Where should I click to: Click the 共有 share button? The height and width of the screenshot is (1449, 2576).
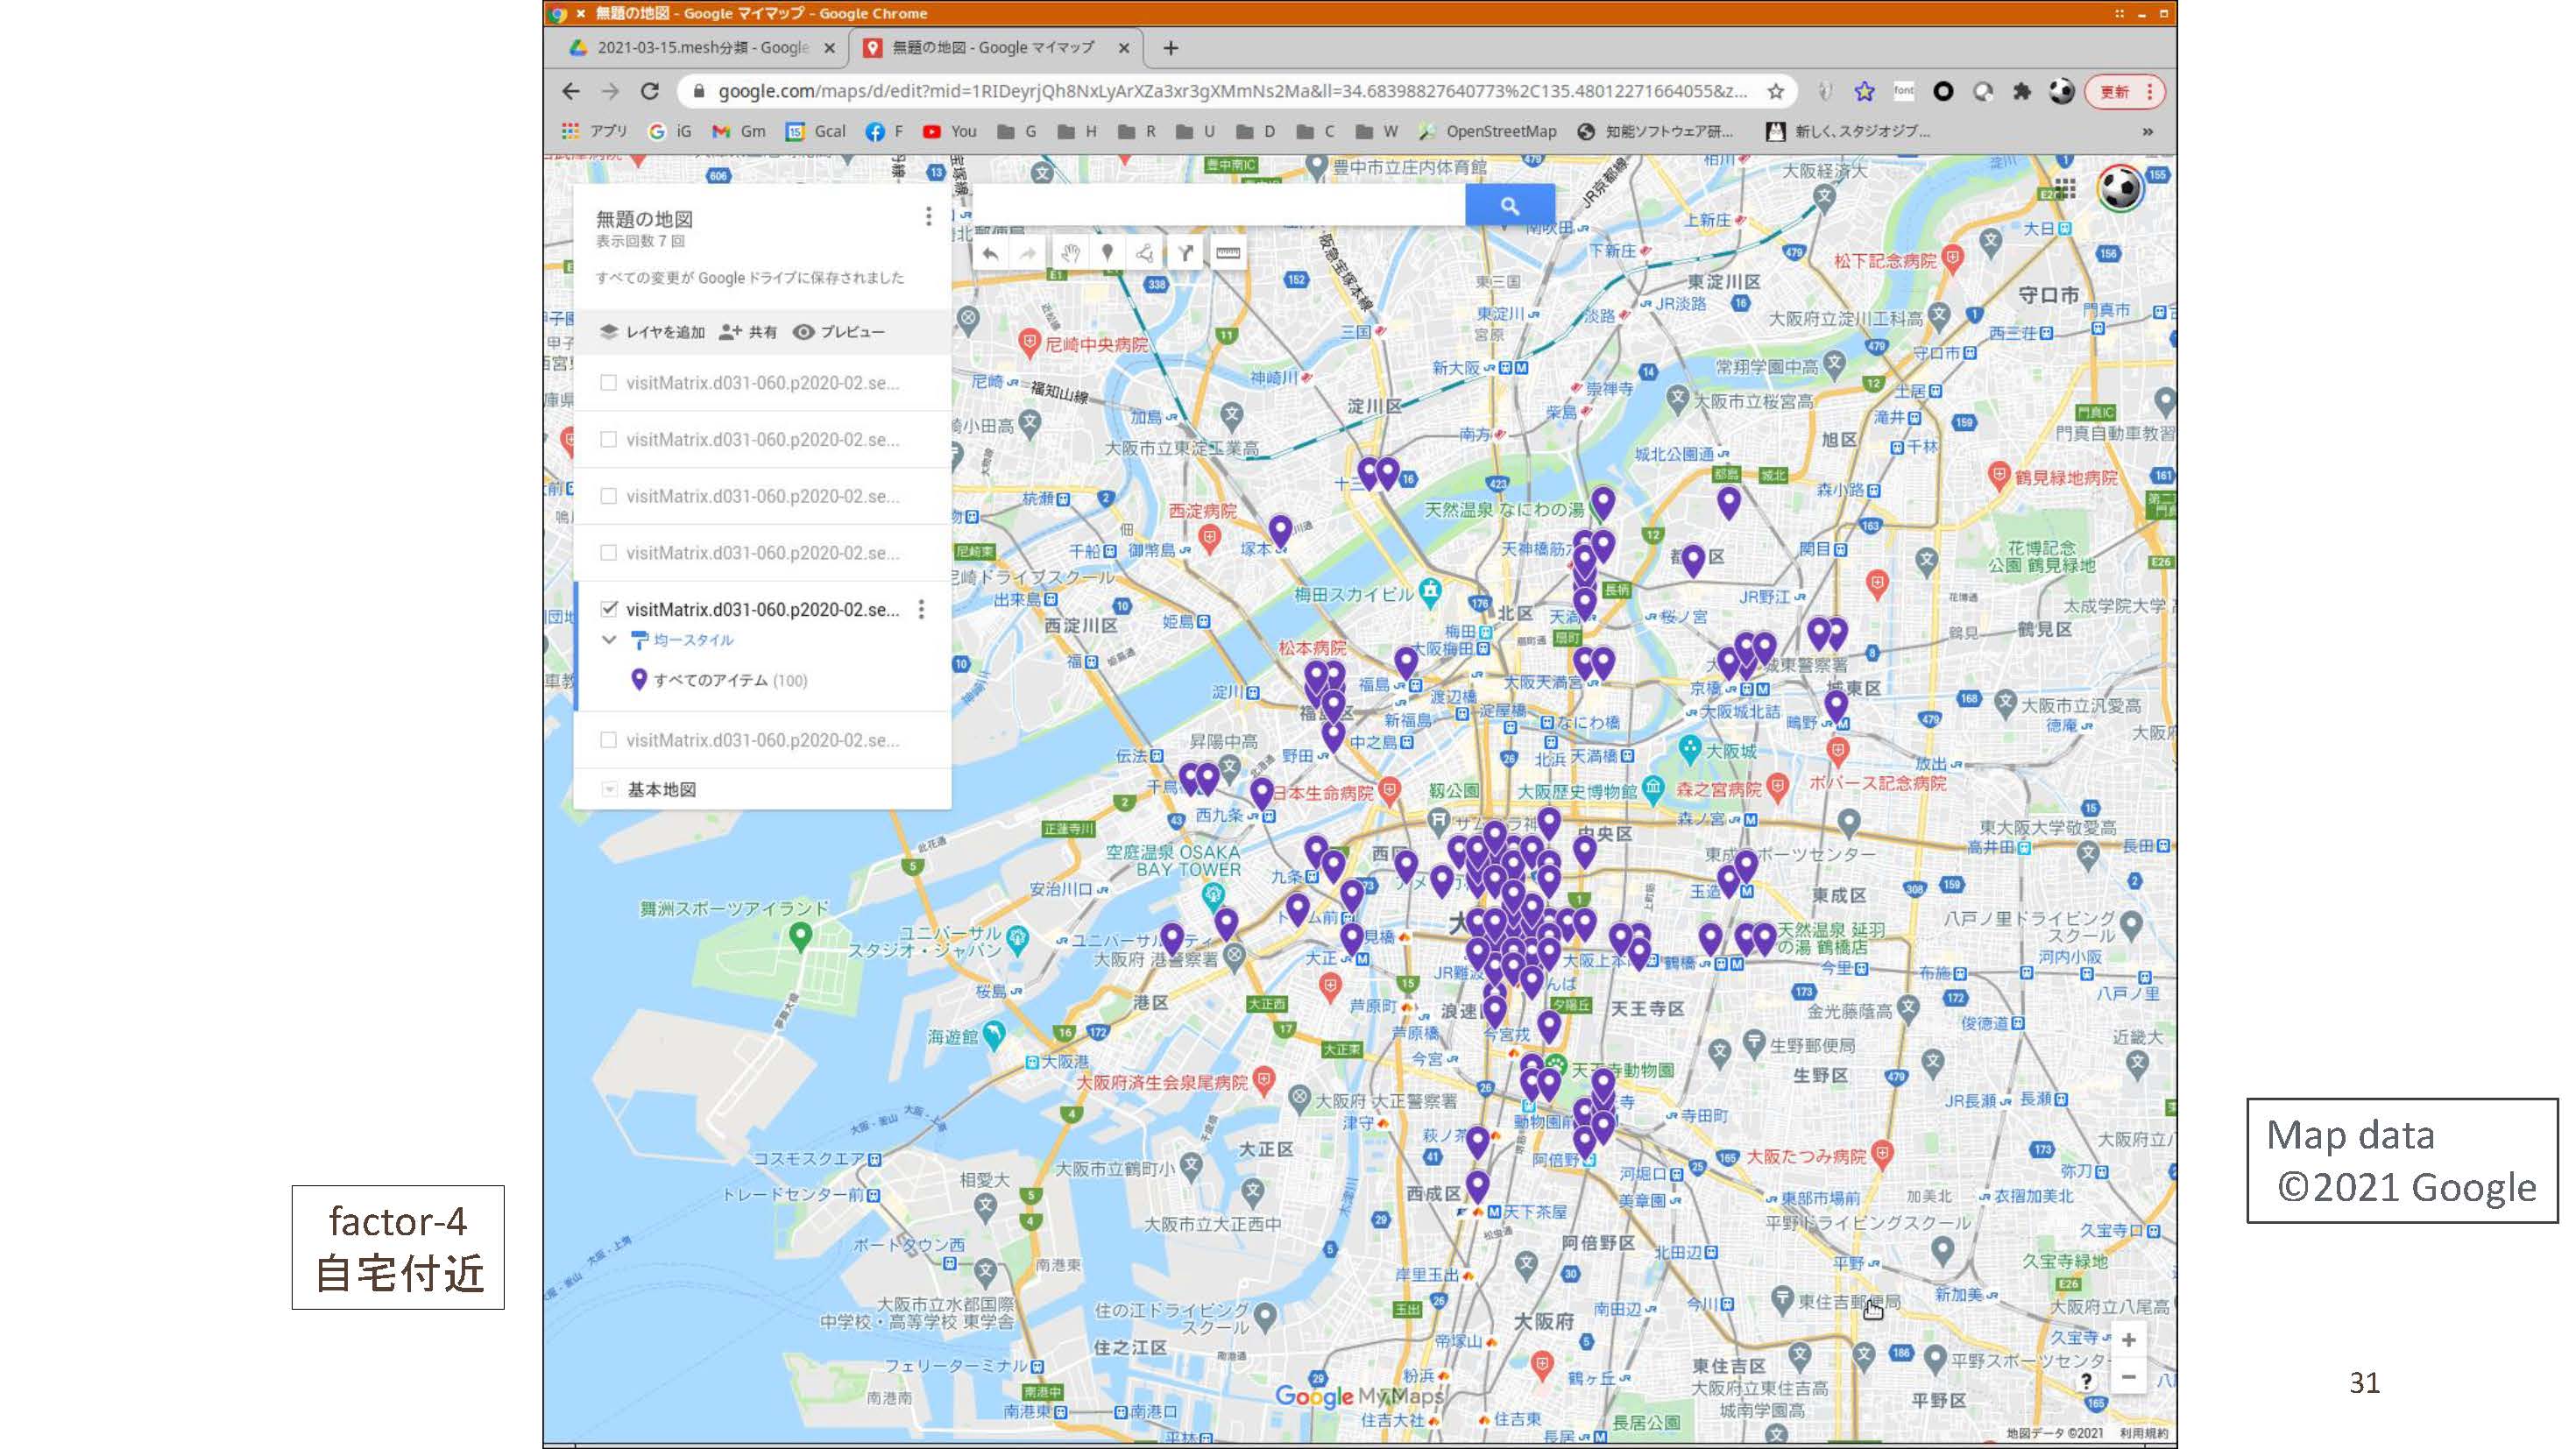pos(748,332)
